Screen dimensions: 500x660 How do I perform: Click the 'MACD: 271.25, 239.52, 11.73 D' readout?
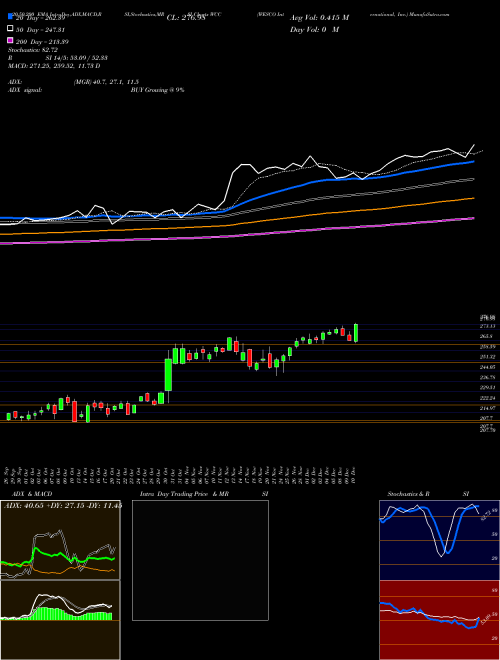pyautogui.click(x=54, y=66)
